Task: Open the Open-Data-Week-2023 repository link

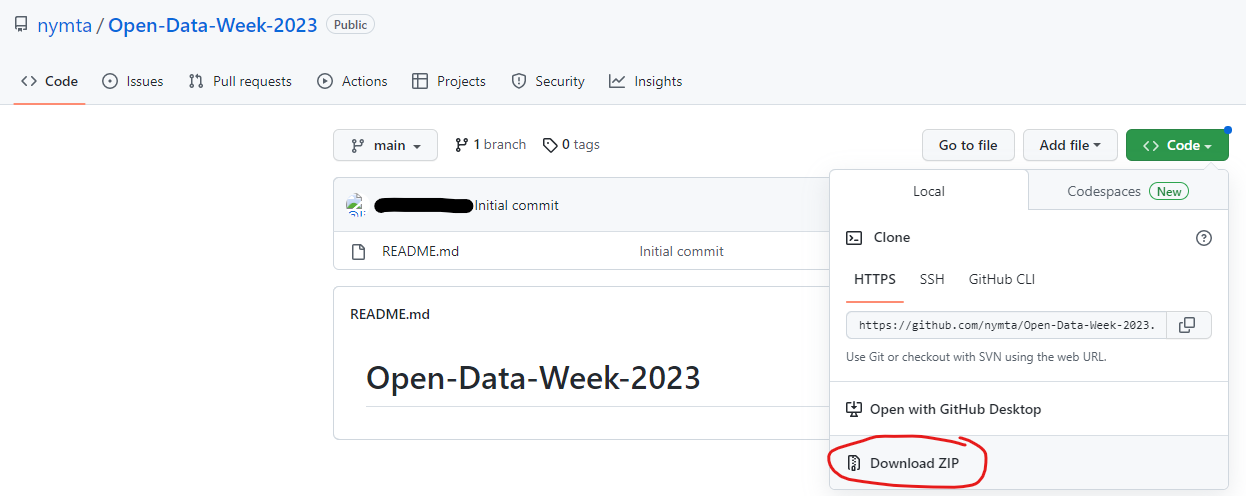Action: [x=212, y=25]
